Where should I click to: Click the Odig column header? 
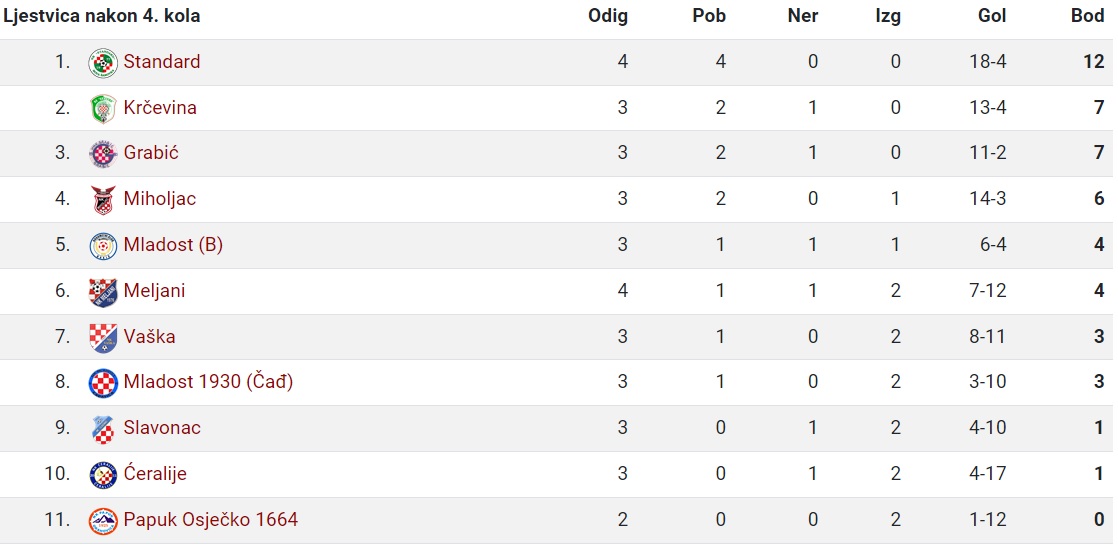click(x=607, y=16)
